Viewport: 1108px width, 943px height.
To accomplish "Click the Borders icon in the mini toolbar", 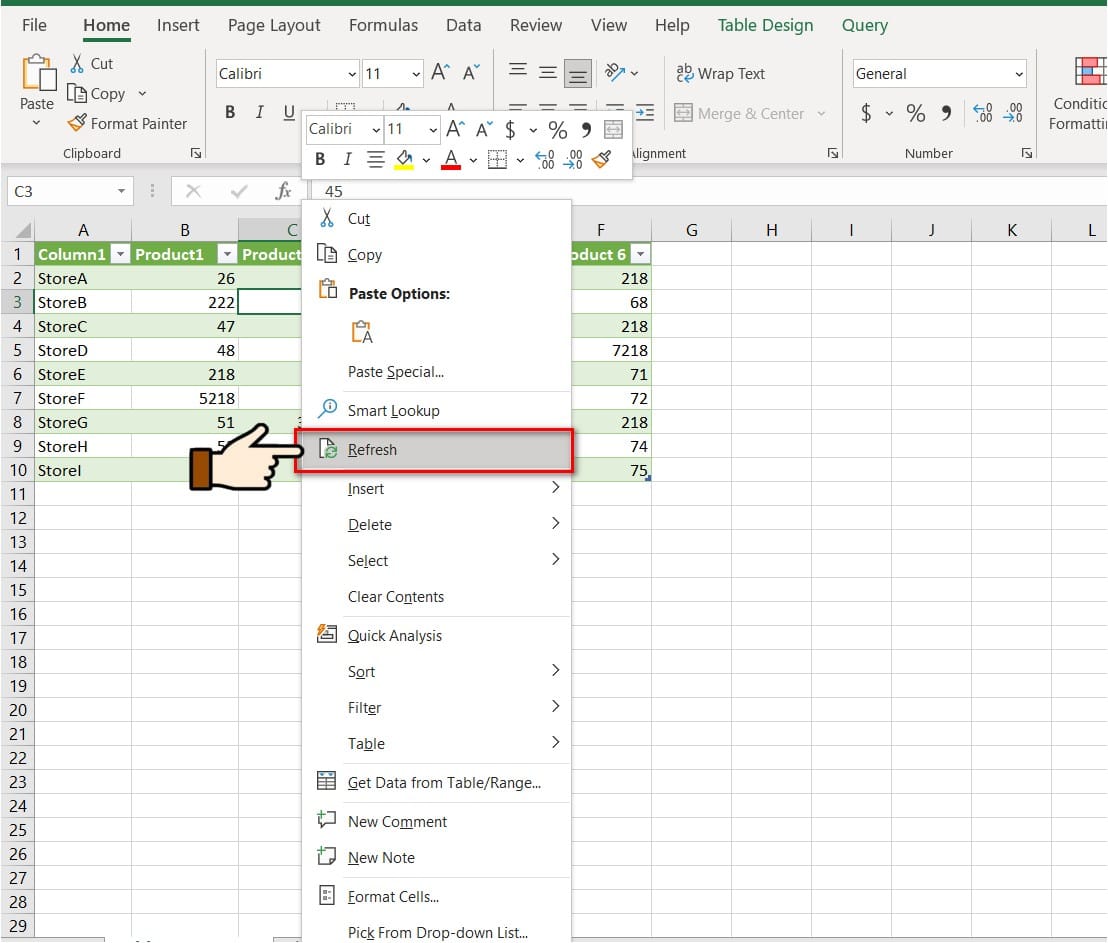I will click(x=497, y=160).
